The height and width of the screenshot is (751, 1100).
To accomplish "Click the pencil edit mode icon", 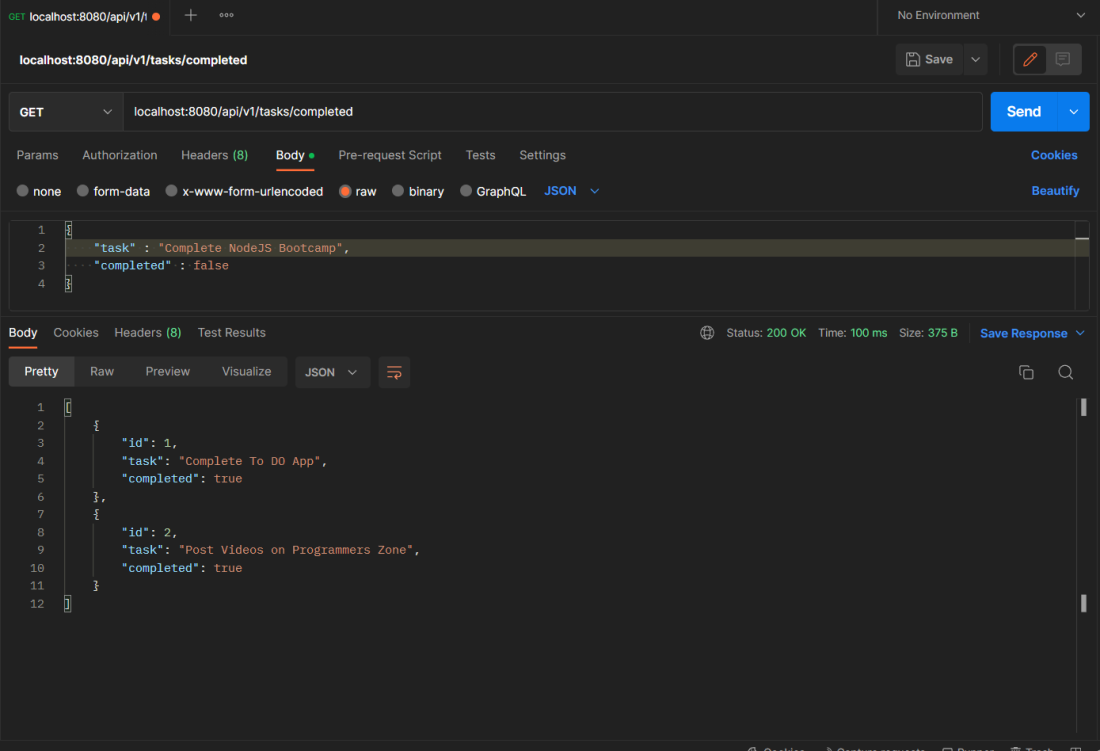I will pyautogui.click(x=1030, y=60).
